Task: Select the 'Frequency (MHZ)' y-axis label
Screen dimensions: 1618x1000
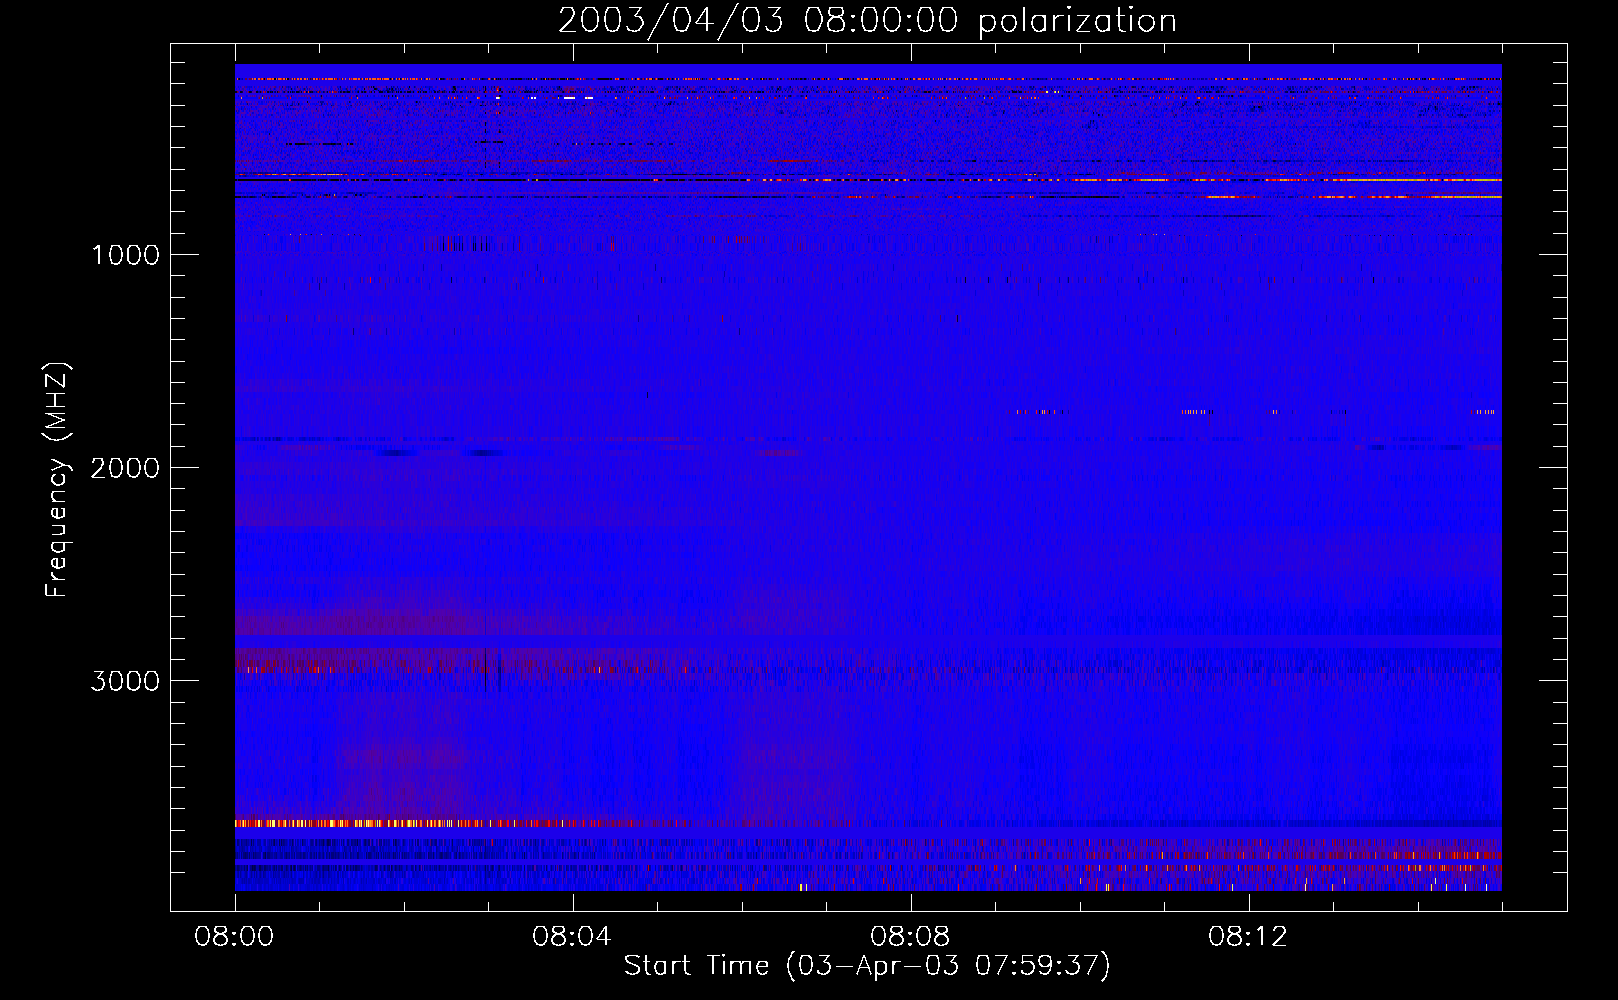Action: 57,480
